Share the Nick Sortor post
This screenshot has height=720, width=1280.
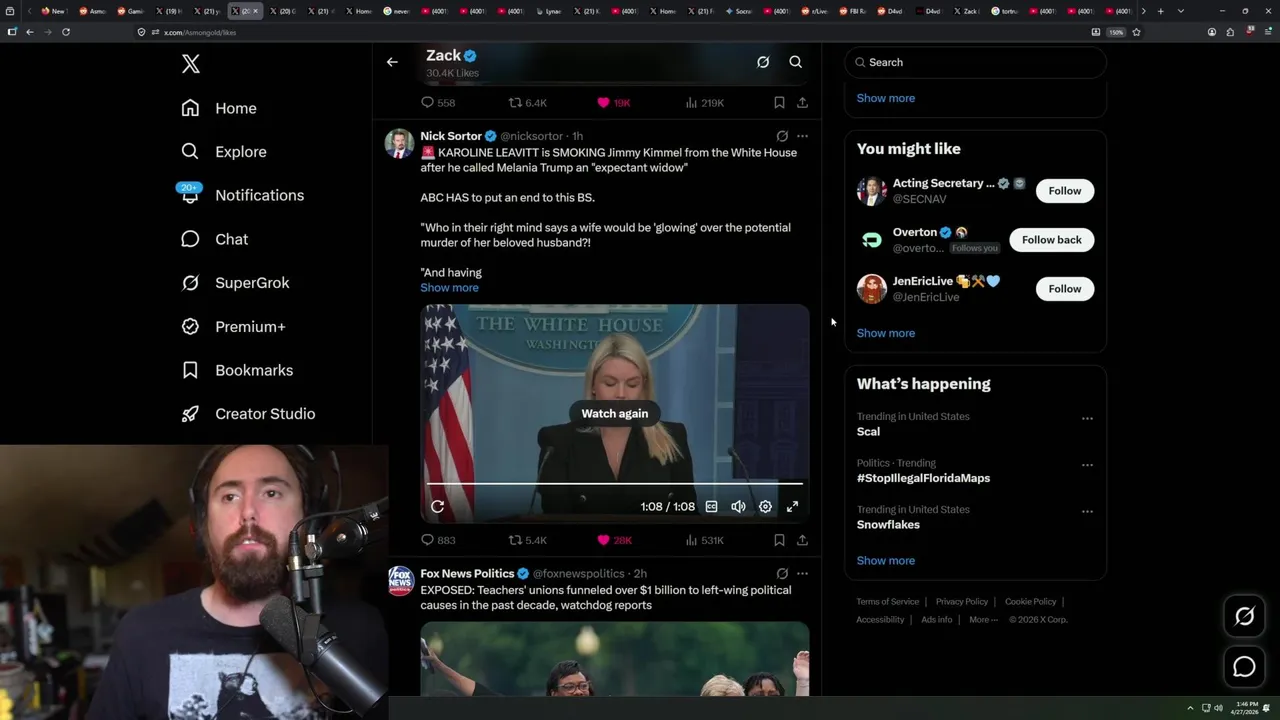pyautogui.click(x=802, y=540)
